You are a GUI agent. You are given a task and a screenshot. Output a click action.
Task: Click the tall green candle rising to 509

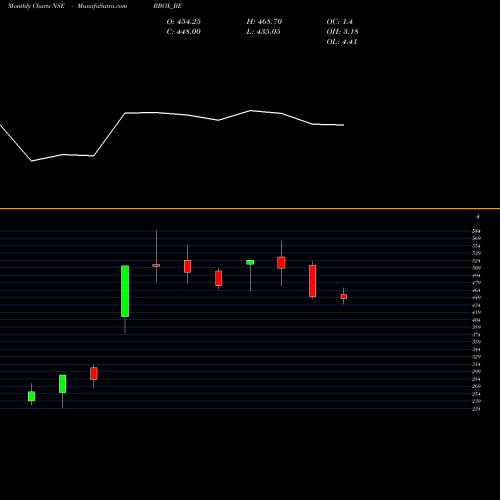pos(125,291)
